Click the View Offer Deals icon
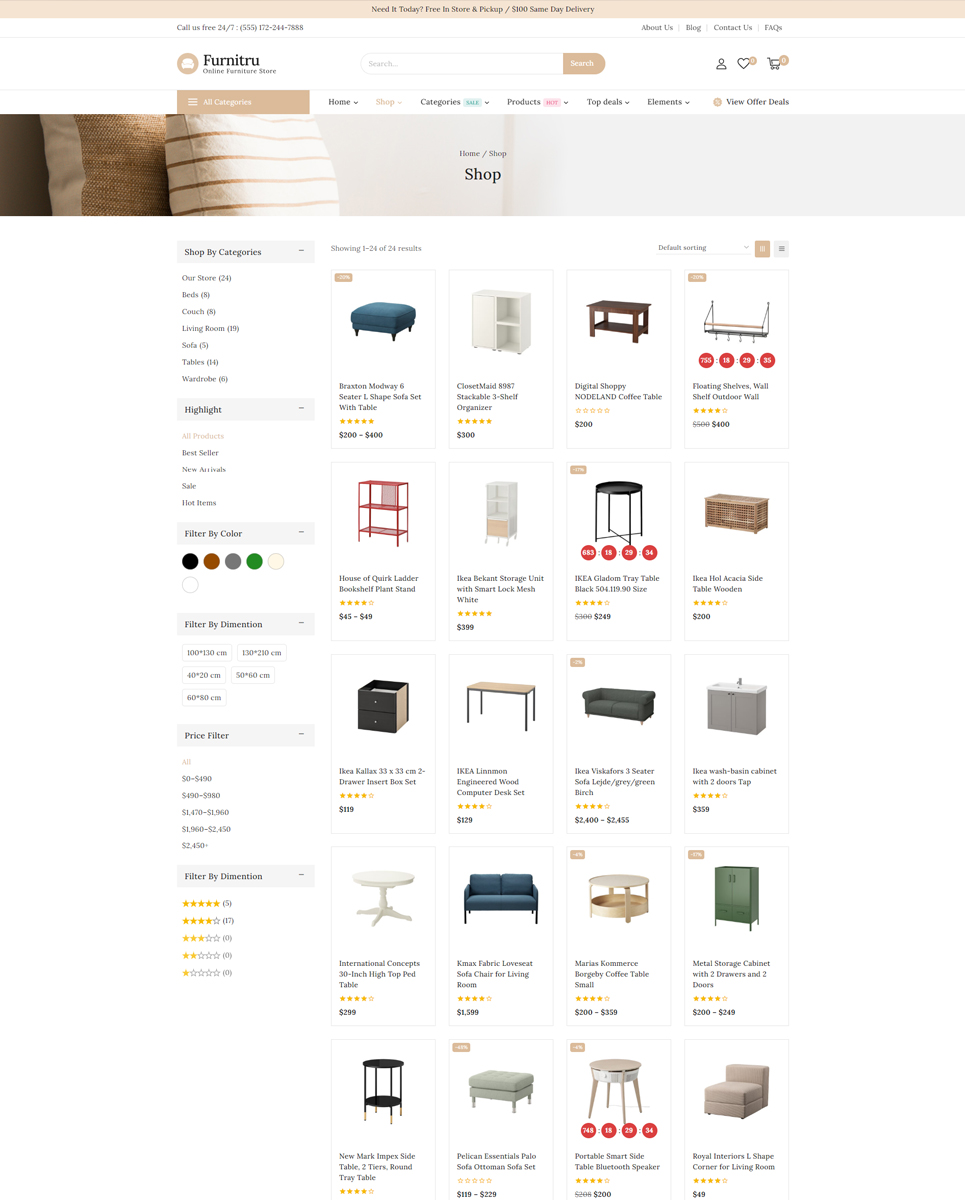This screenshot has height=1200, width=965. pos(717,102)
